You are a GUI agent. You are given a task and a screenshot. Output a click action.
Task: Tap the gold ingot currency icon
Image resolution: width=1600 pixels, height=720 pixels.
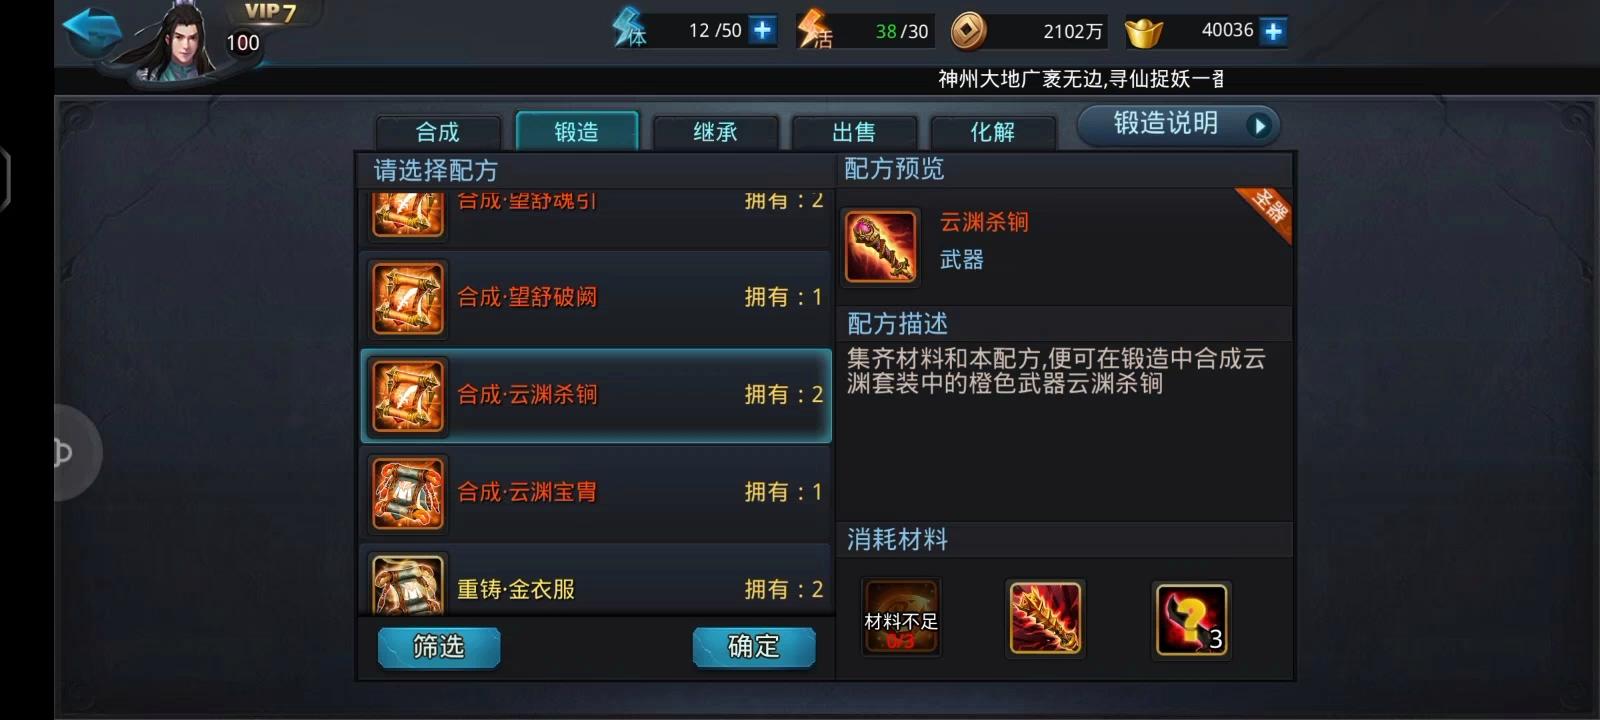click(1144, 32)
